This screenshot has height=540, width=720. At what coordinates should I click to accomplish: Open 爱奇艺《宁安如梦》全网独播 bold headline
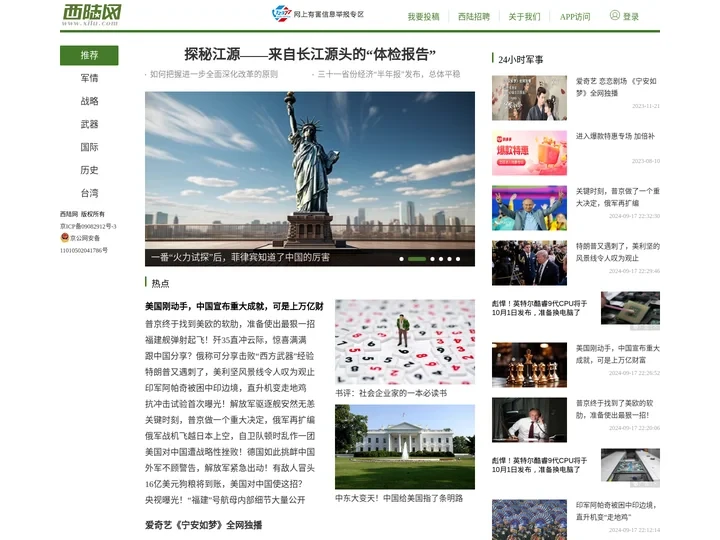click(x=203, y=525)
